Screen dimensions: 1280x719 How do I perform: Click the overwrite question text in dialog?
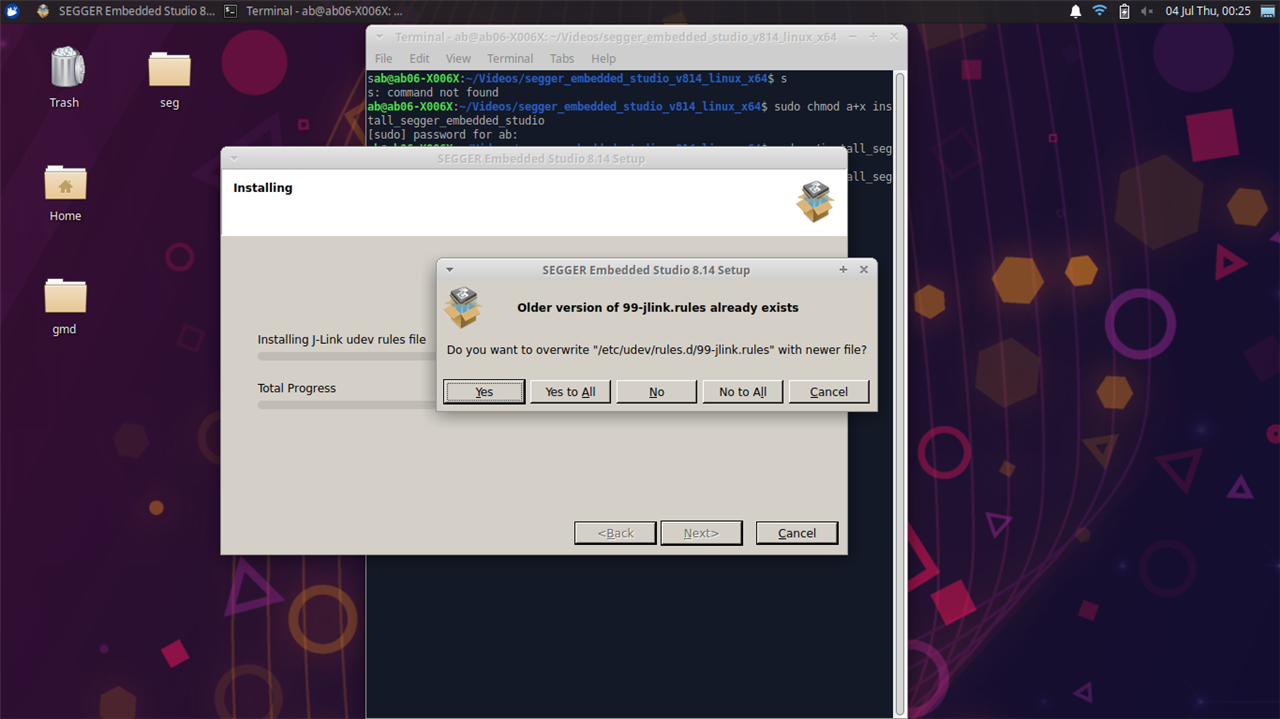point(657,350)
